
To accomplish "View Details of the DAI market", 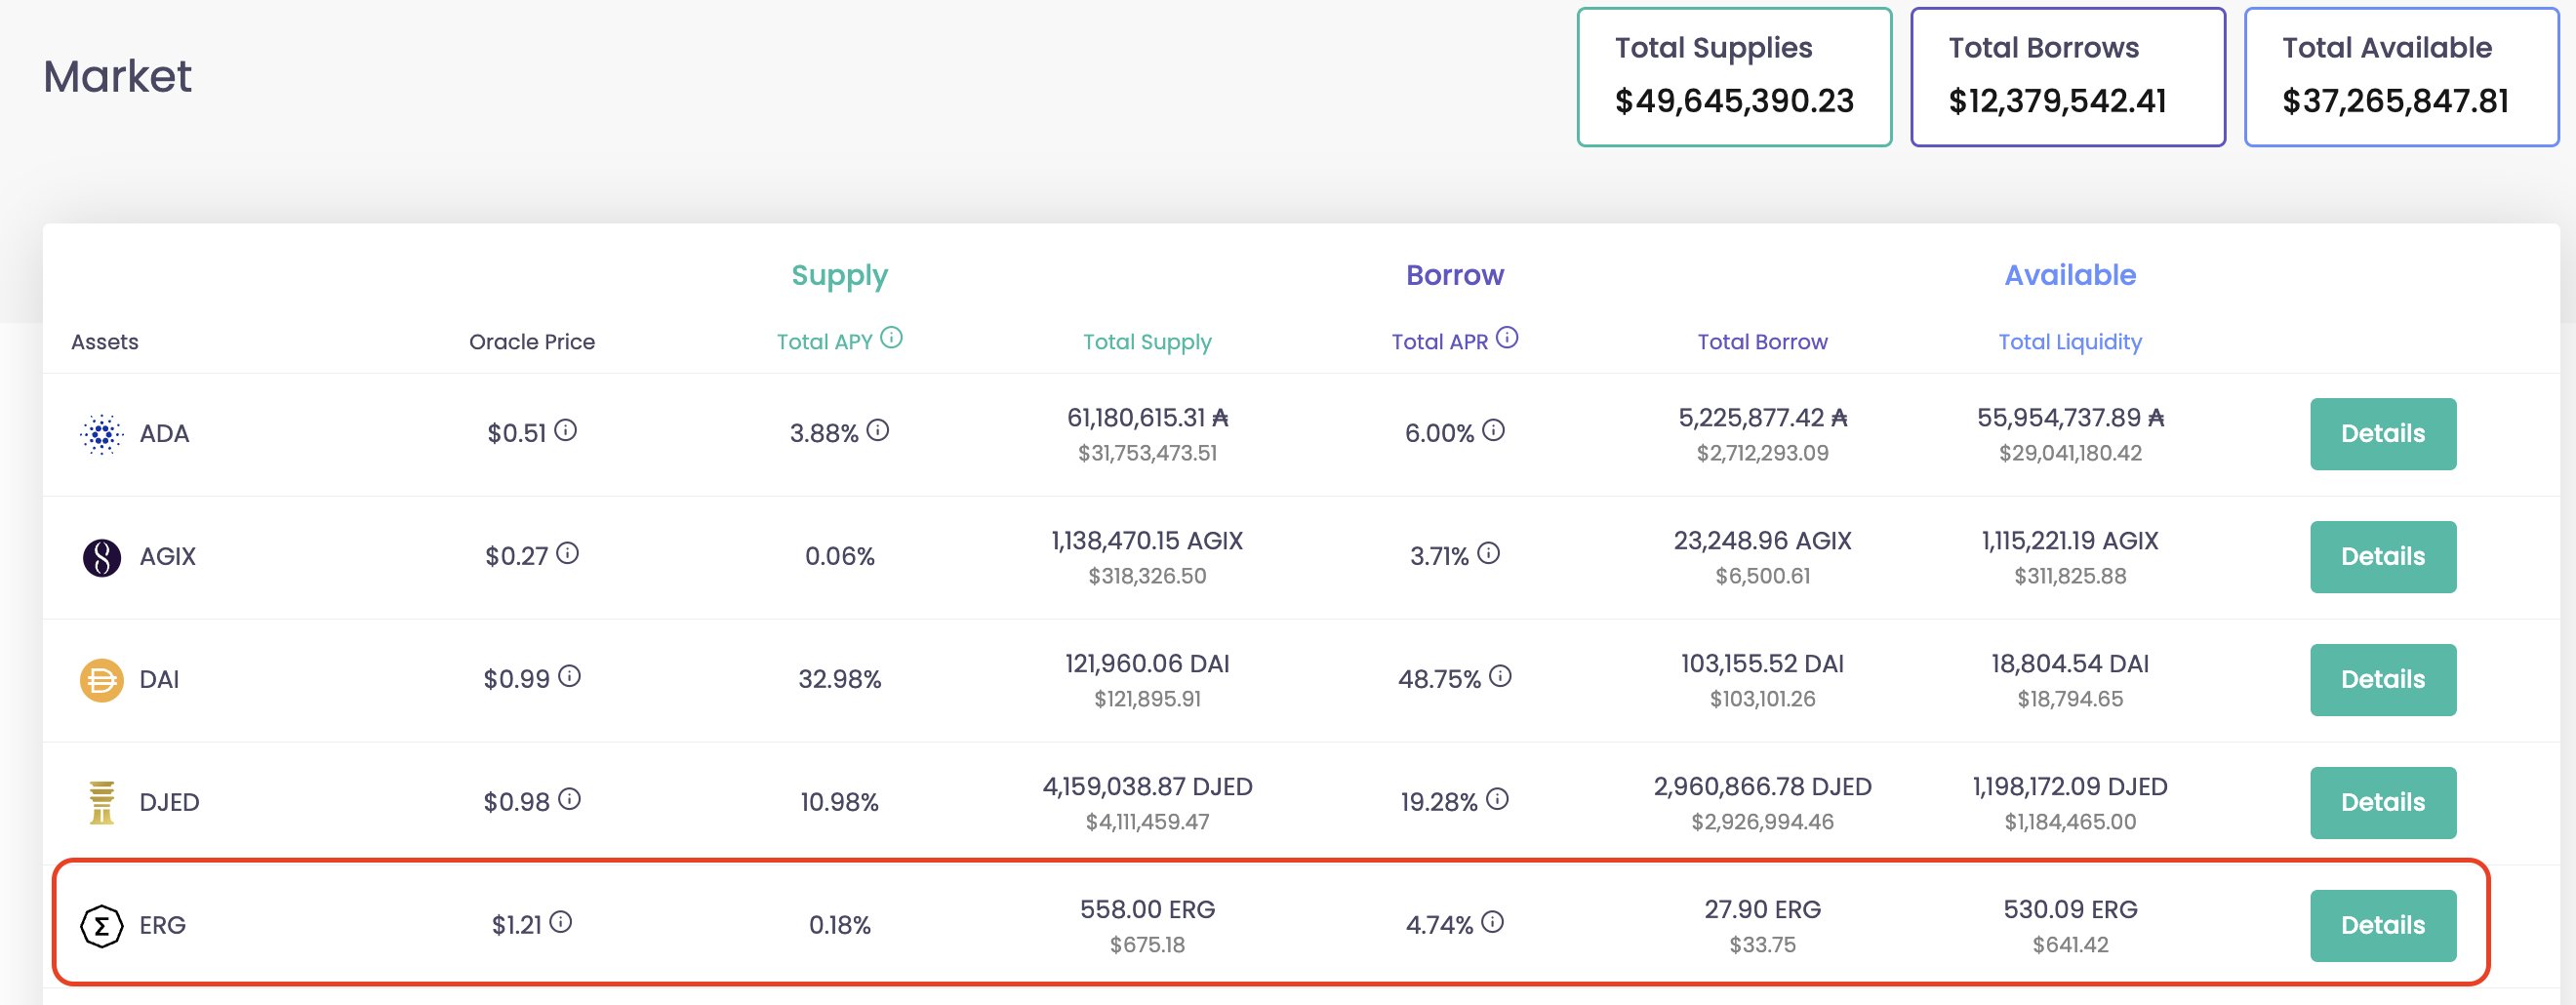I will (x=2383, y=680).
